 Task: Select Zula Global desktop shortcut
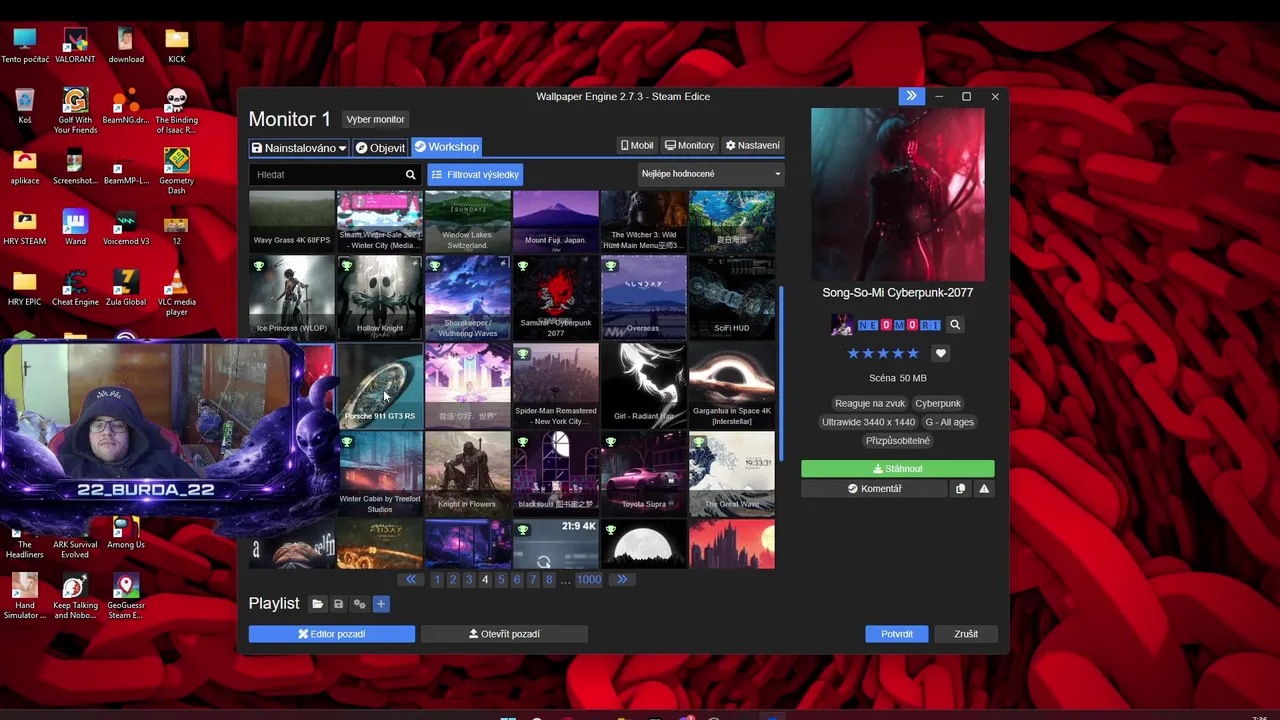[x=126, y=288]
